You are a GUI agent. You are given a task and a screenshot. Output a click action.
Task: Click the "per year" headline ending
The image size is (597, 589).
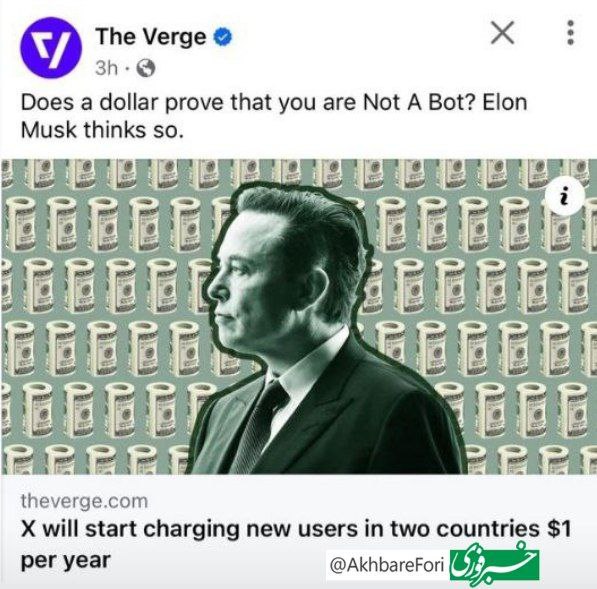pyautogui.click(x=65, y=561)
